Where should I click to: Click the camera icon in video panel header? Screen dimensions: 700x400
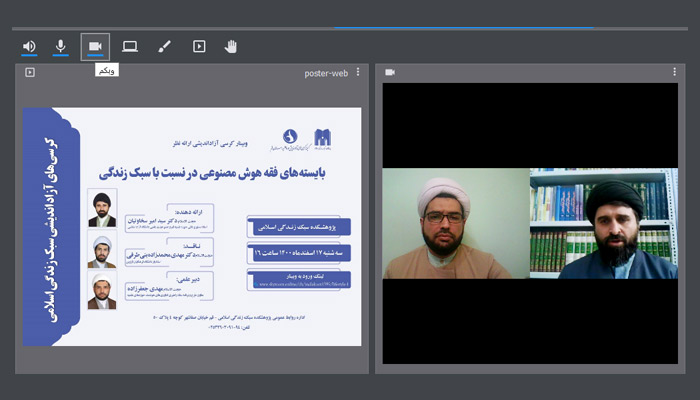point(390,72)
